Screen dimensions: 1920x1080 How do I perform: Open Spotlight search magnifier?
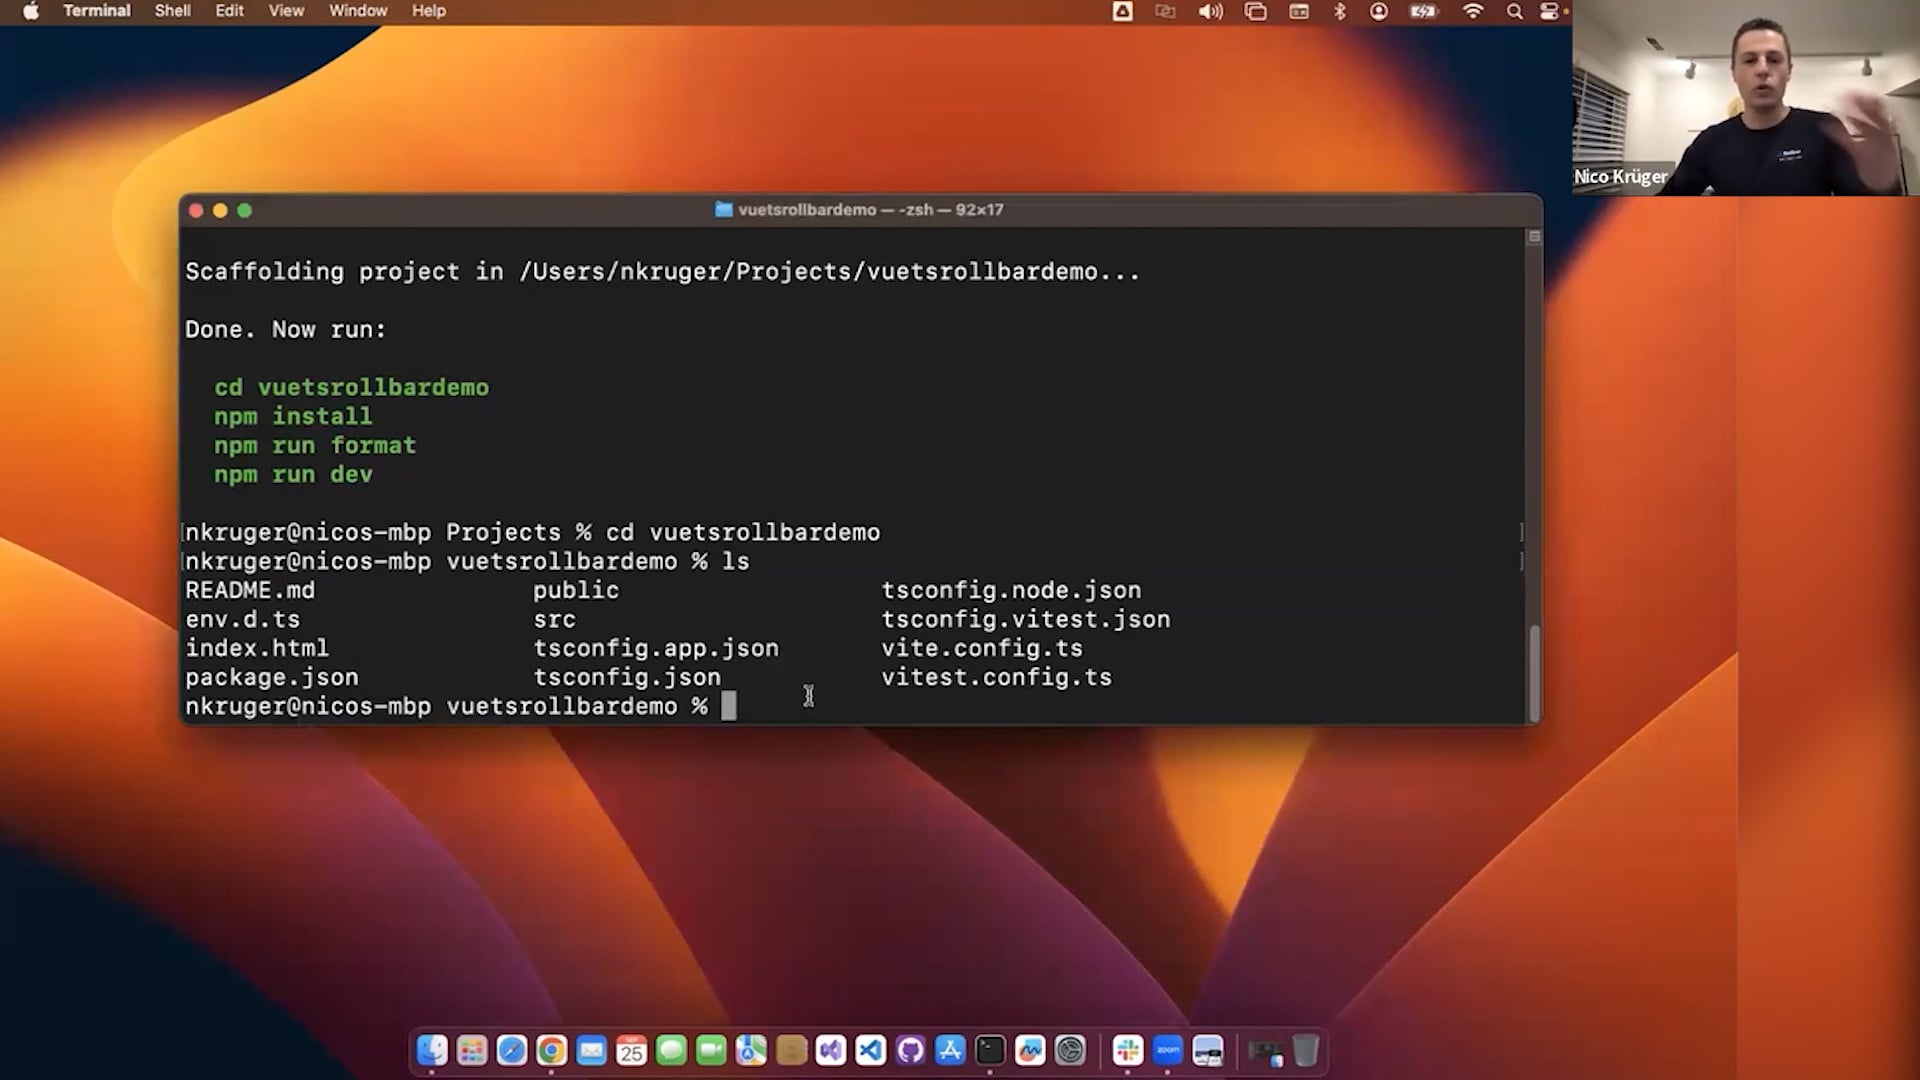[1514, 11]
